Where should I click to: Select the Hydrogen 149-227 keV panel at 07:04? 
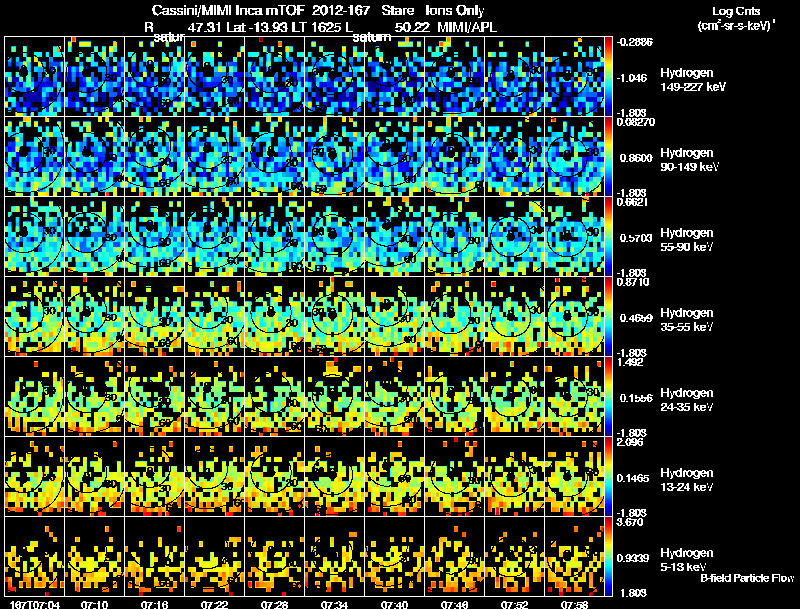(34, 77)
